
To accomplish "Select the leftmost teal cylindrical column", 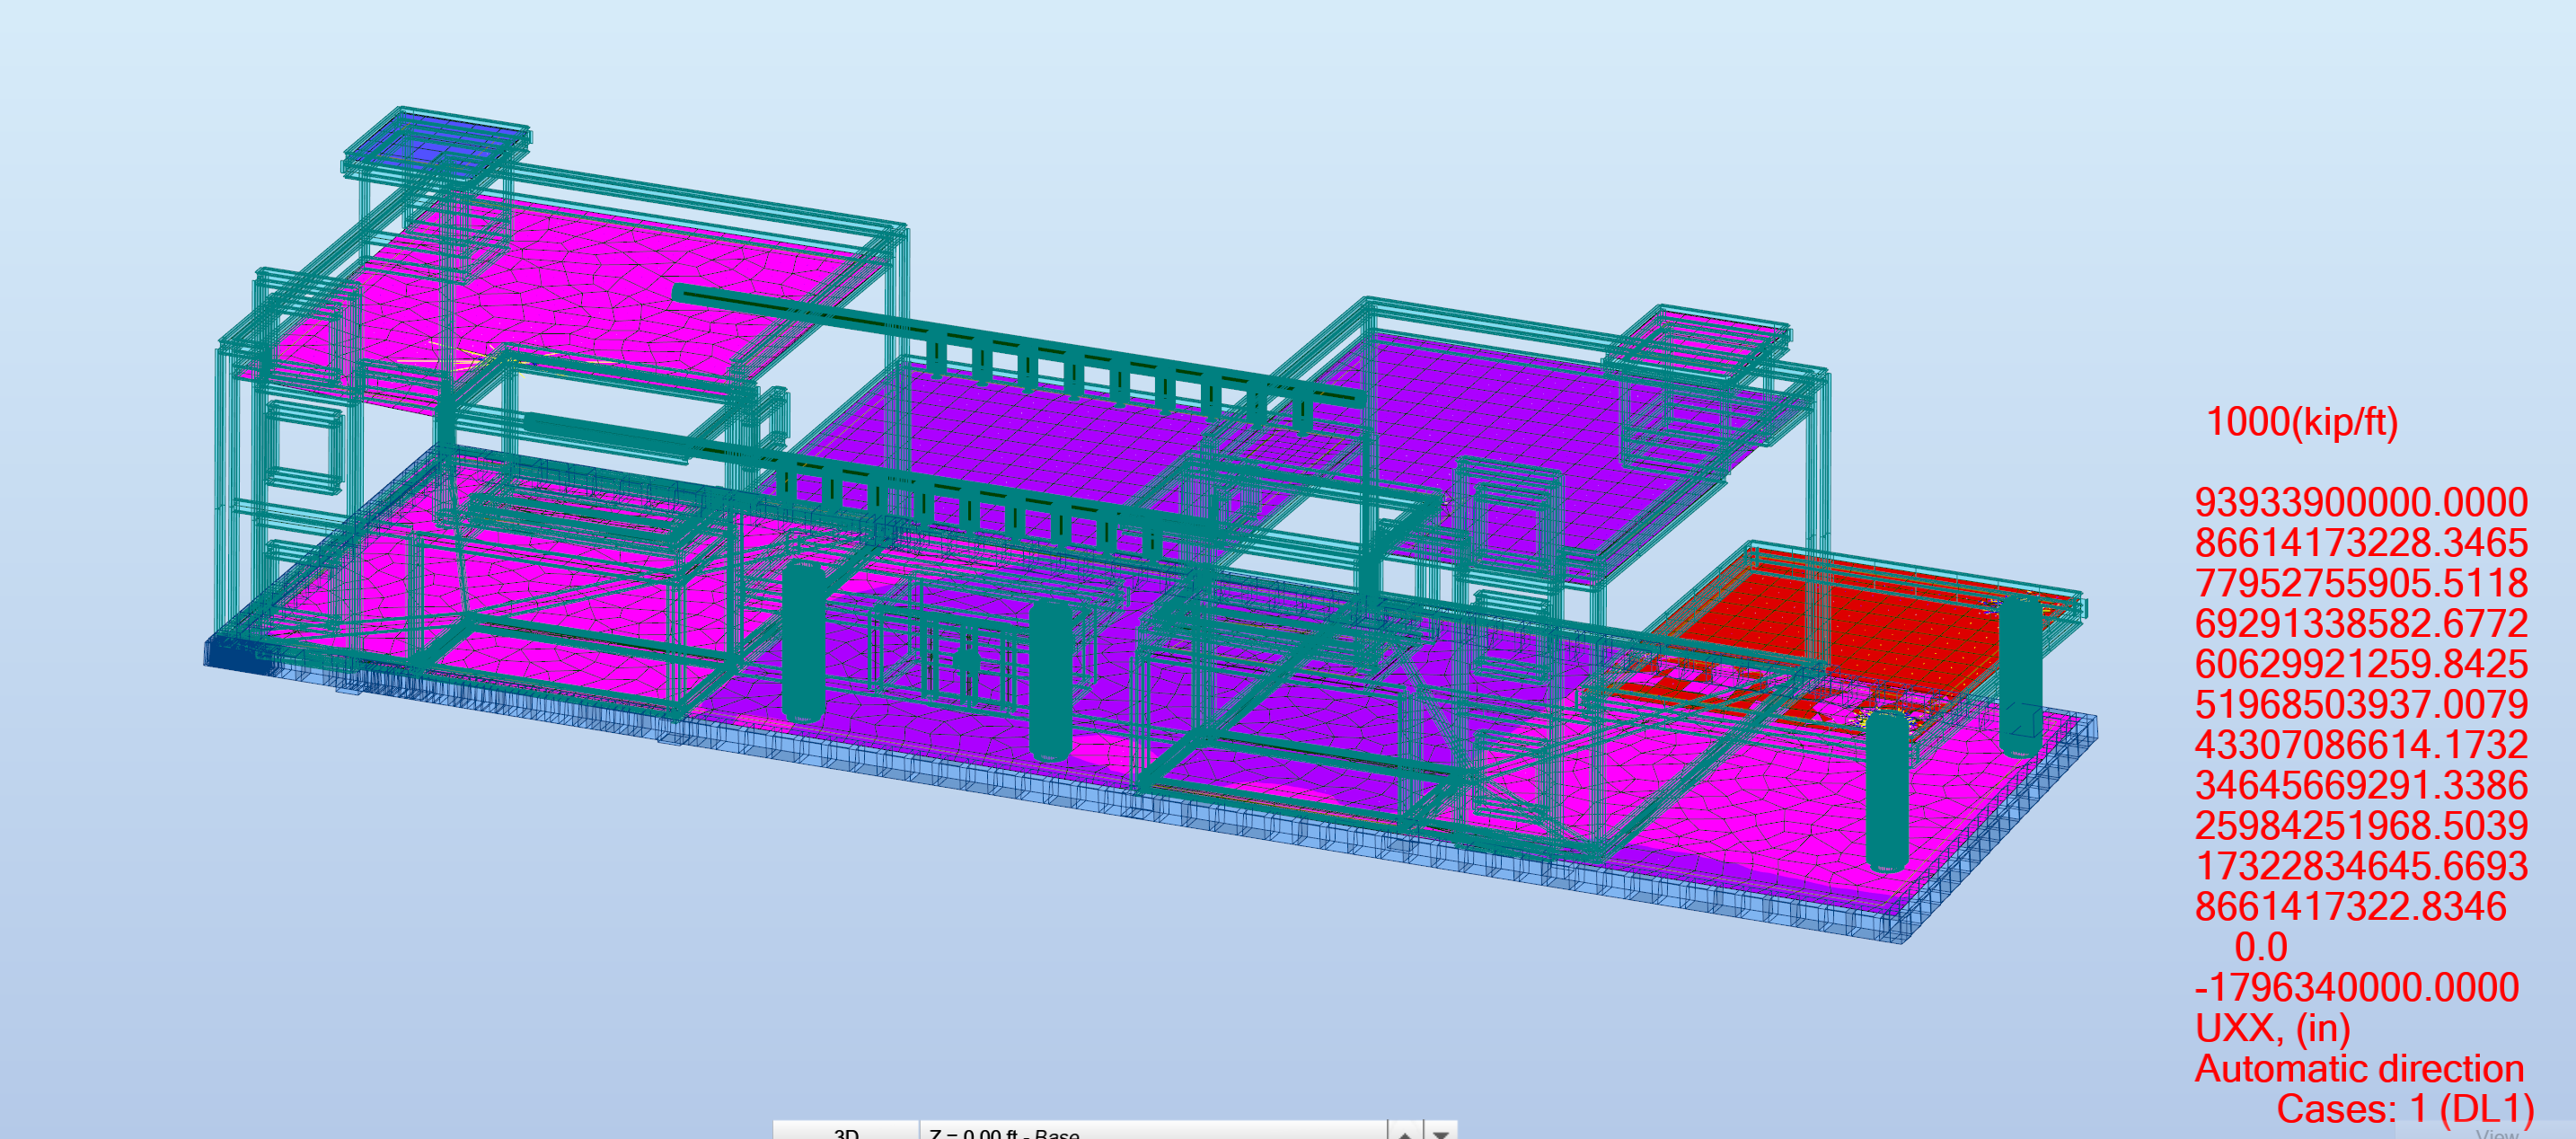I will click(x=803, y=641).
